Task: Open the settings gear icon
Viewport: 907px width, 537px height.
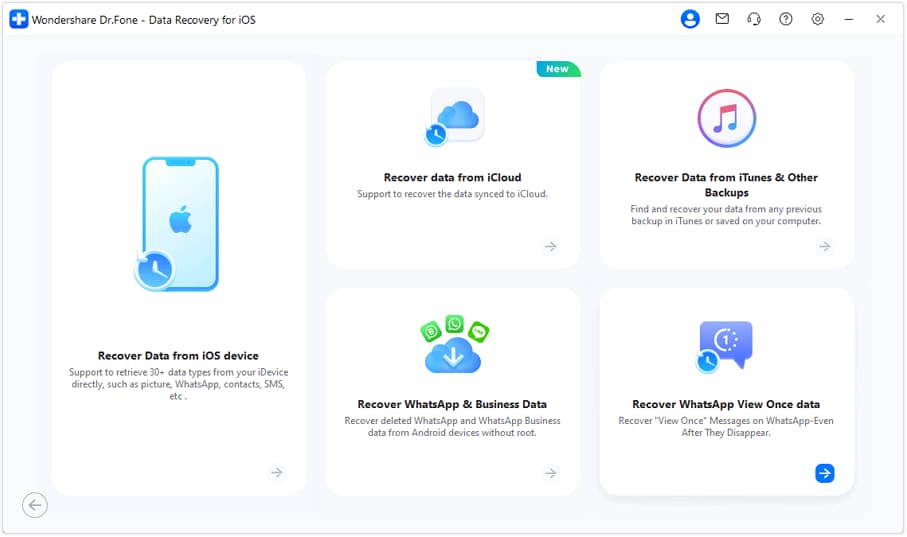Action: click(817, 19)
